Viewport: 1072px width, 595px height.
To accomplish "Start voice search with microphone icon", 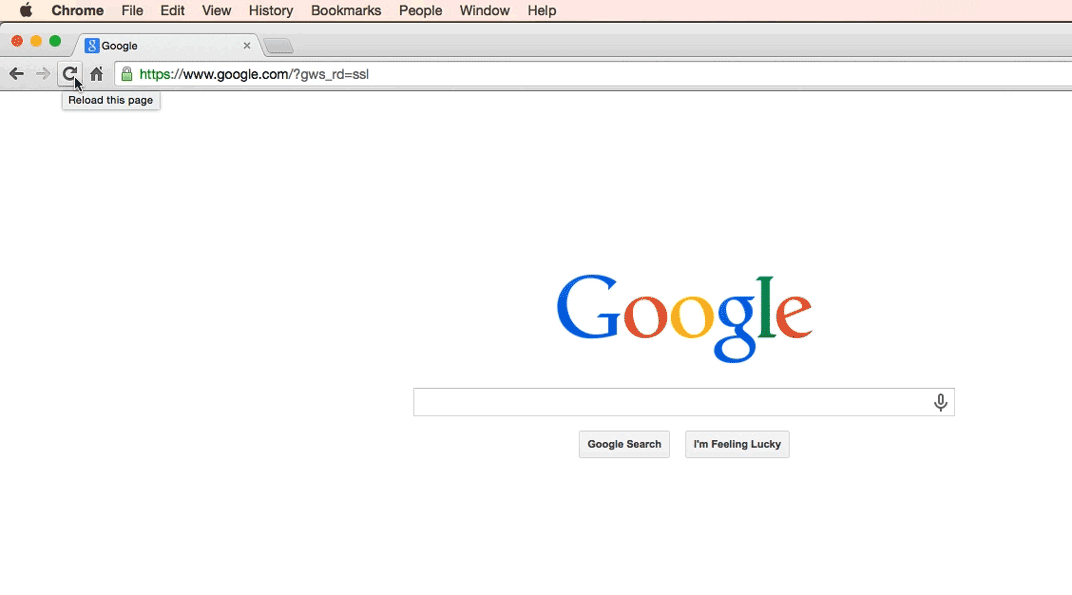I will (x=941, y=402).
